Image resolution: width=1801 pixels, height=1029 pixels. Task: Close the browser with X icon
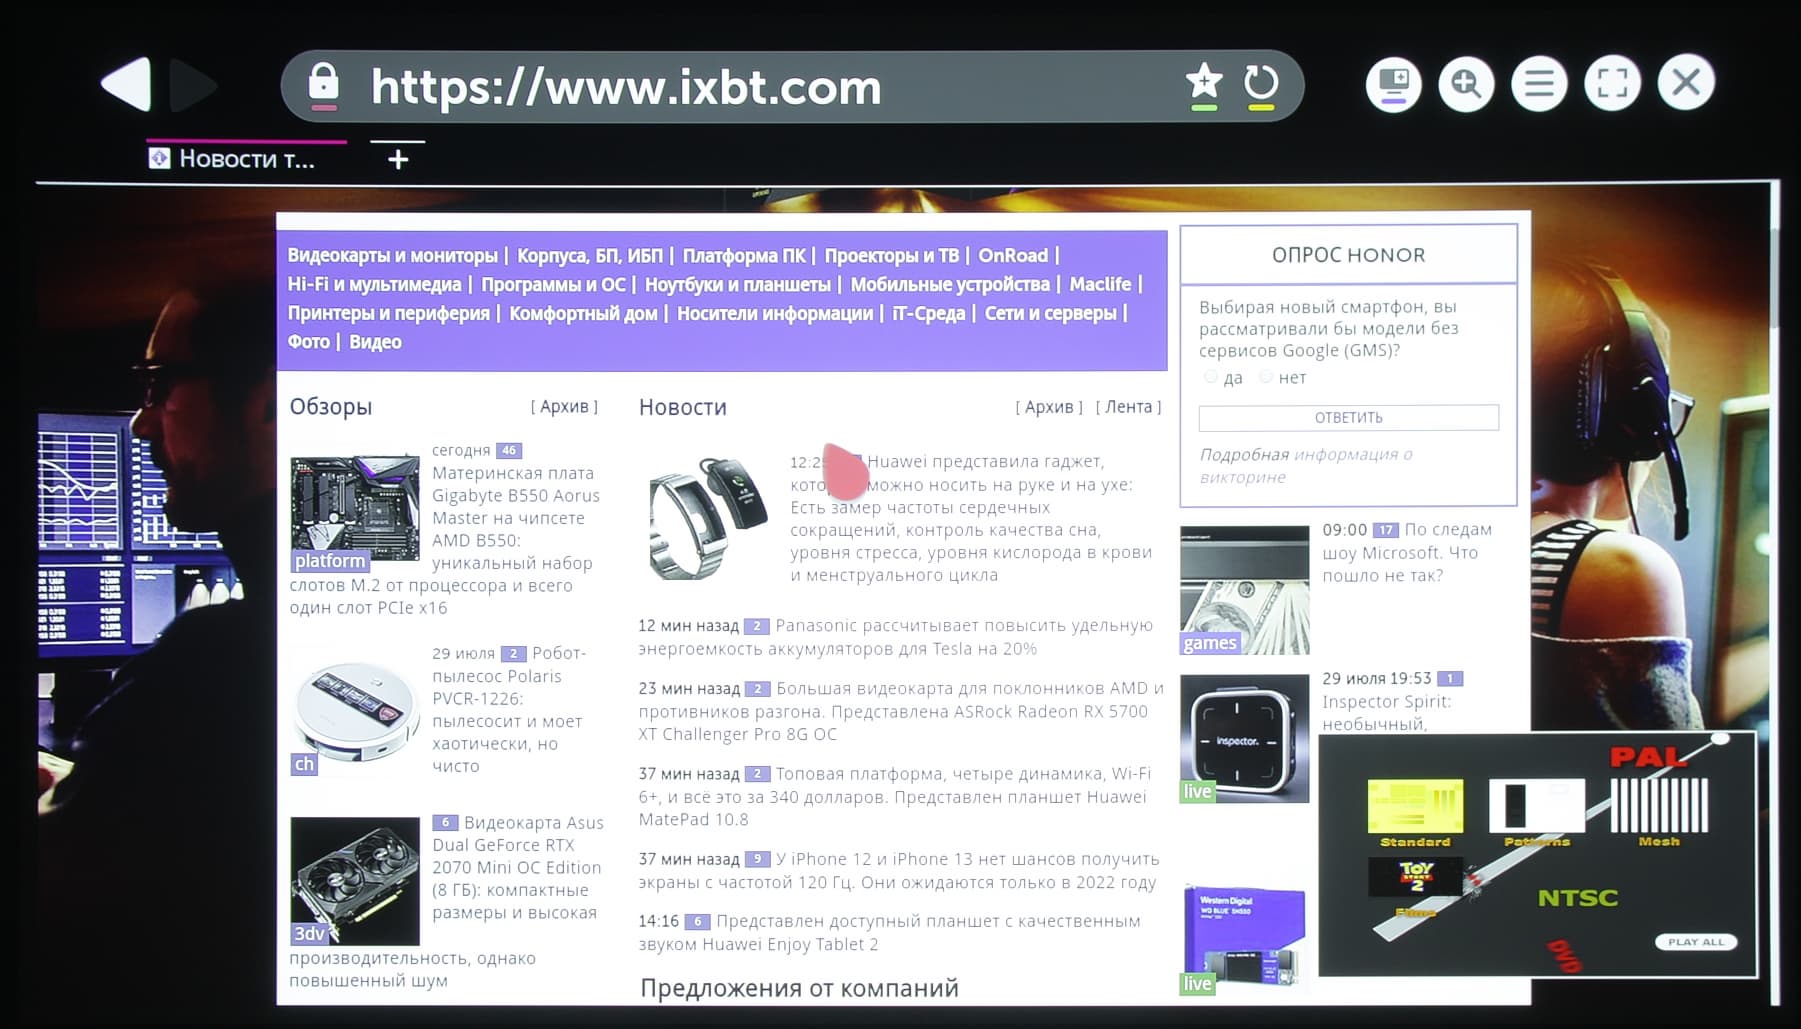coord(1686,82)
